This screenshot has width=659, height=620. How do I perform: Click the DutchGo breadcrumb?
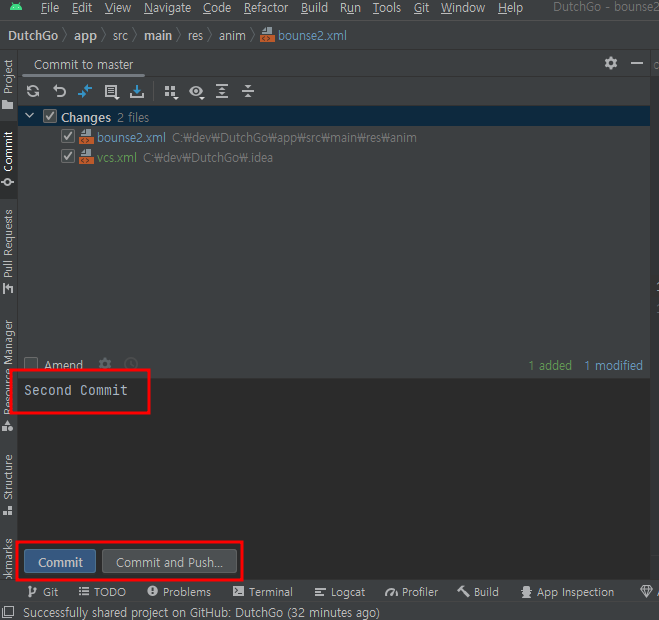[x=33, y=35]
